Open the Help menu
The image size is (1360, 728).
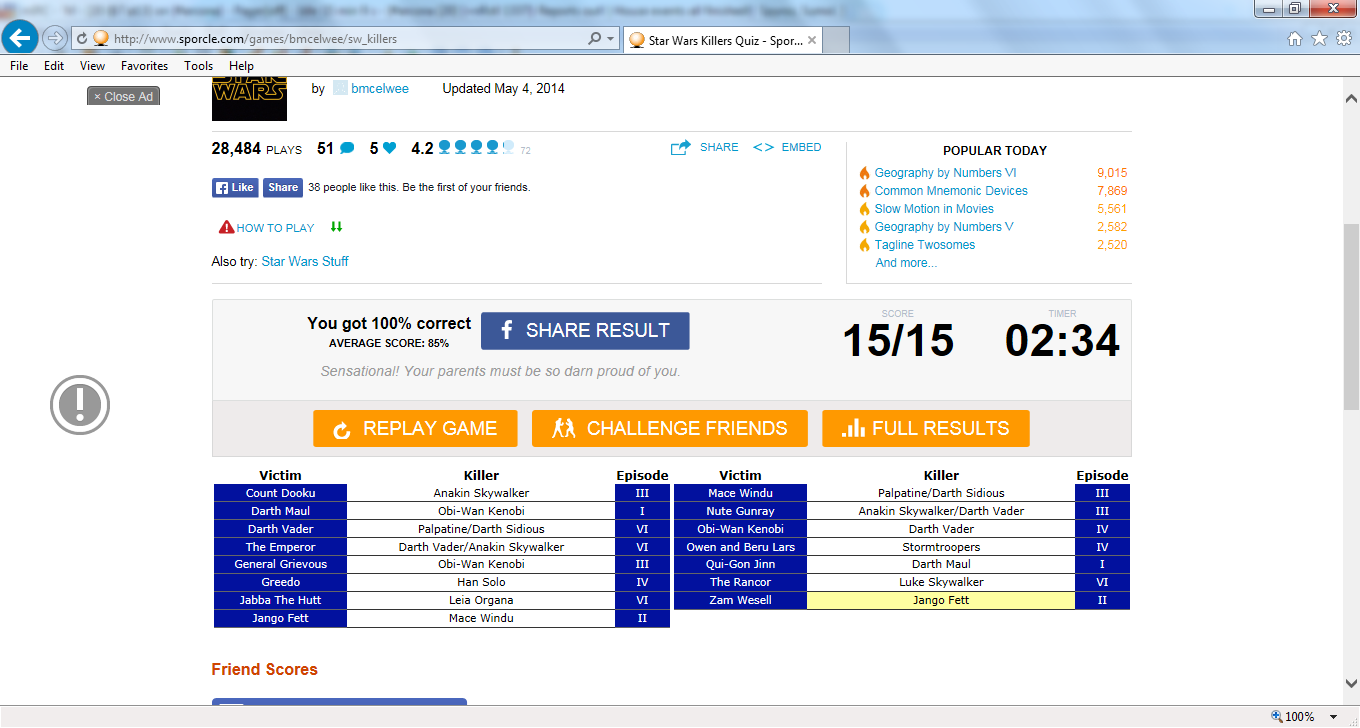[x=241, y=66]
